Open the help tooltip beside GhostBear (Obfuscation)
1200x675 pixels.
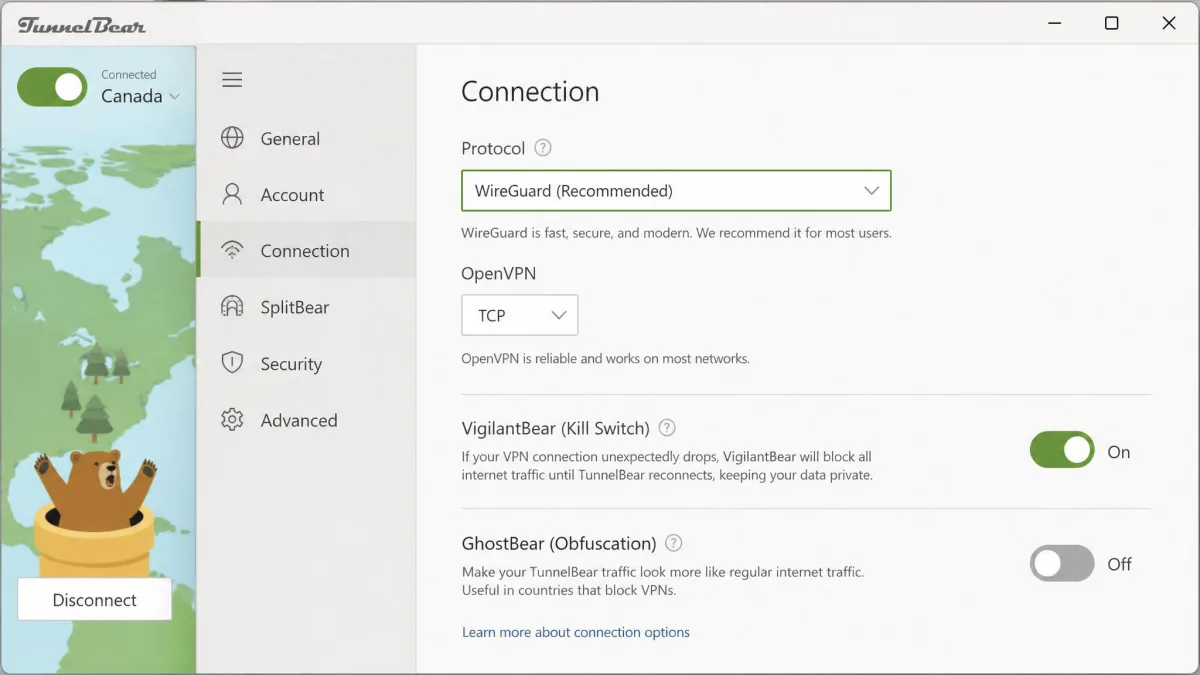point(674,543)
